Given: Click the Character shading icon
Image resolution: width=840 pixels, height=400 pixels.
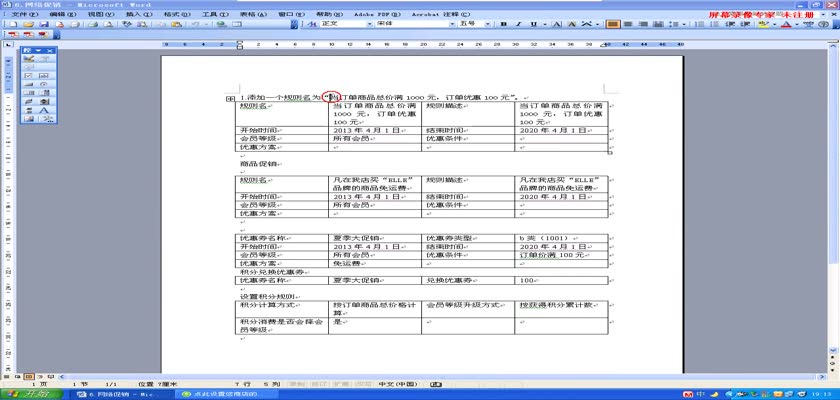Looking at the screenshot, I should (572, 24).
